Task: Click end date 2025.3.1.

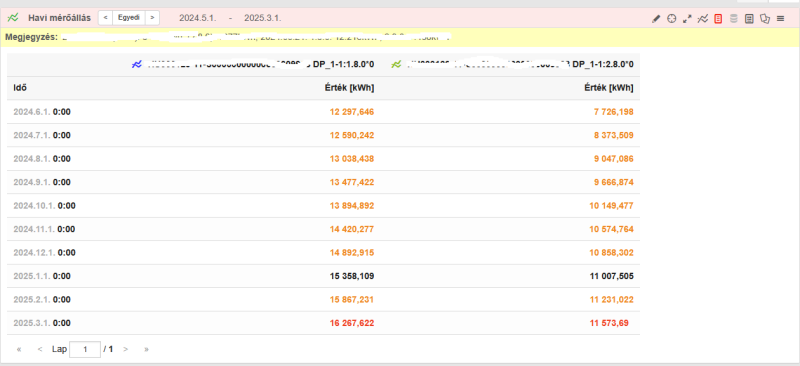Action: 263,18
